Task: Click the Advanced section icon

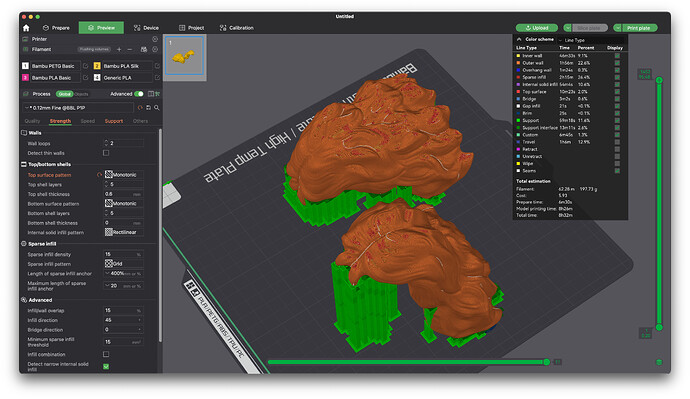Action: click(x=24, y=300)
